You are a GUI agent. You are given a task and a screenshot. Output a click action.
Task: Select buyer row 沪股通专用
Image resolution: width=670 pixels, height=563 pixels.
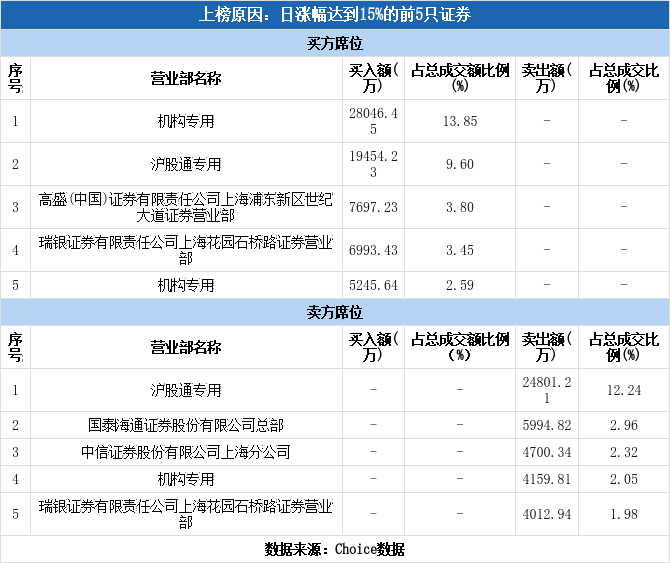(x=186, y=164)
